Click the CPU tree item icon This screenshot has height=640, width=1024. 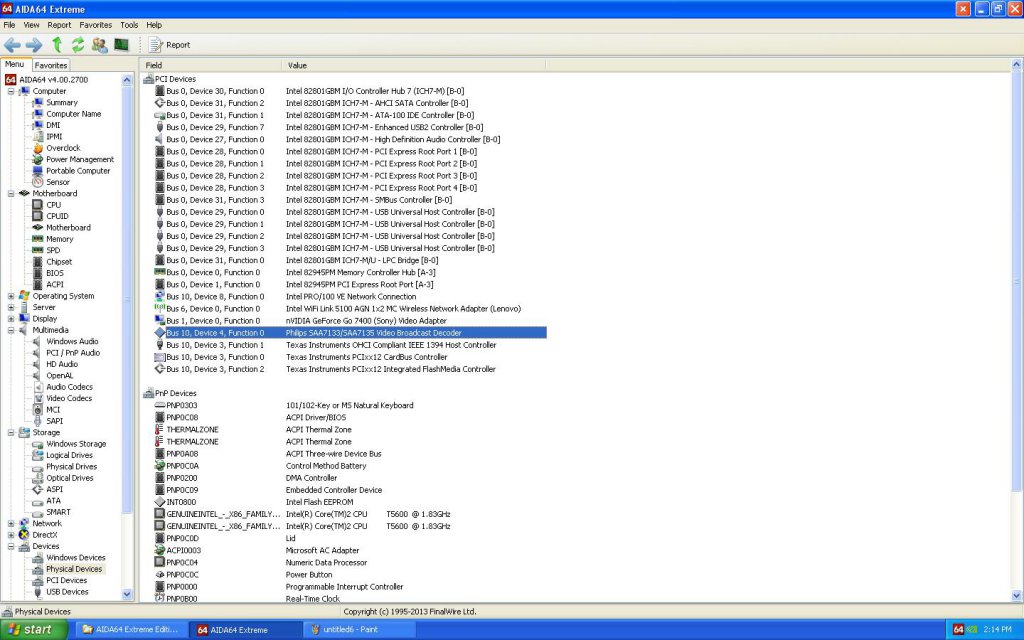click(x=37, y=205)
